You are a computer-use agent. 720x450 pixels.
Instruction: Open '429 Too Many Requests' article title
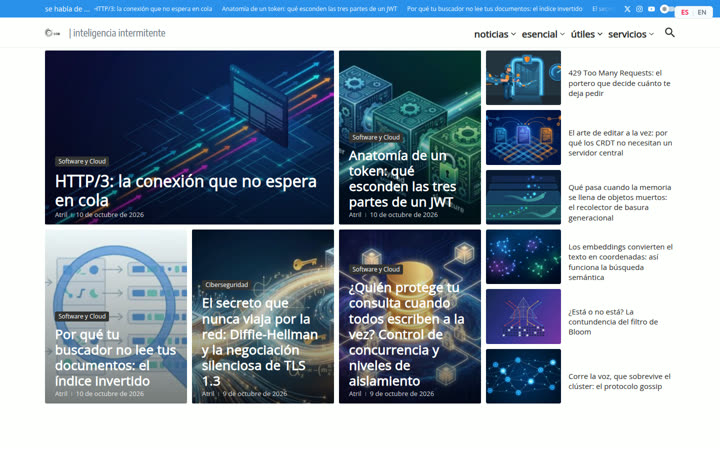click(x=619, y=83)
